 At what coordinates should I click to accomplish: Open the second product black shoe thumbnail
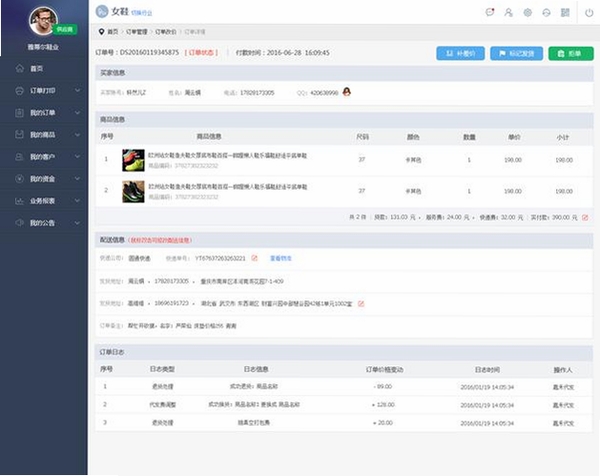pyautogui.click(x=133, y=191)
